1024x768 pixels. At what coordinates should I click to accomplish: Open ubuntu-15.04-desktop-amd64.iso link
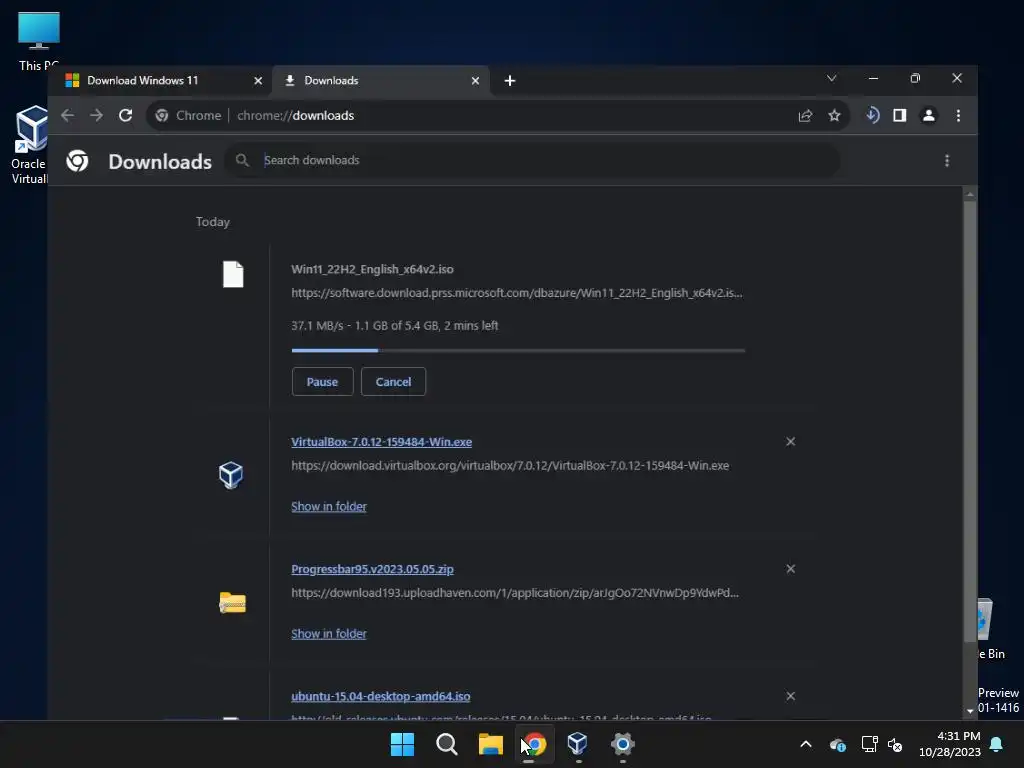pos(381,697)
